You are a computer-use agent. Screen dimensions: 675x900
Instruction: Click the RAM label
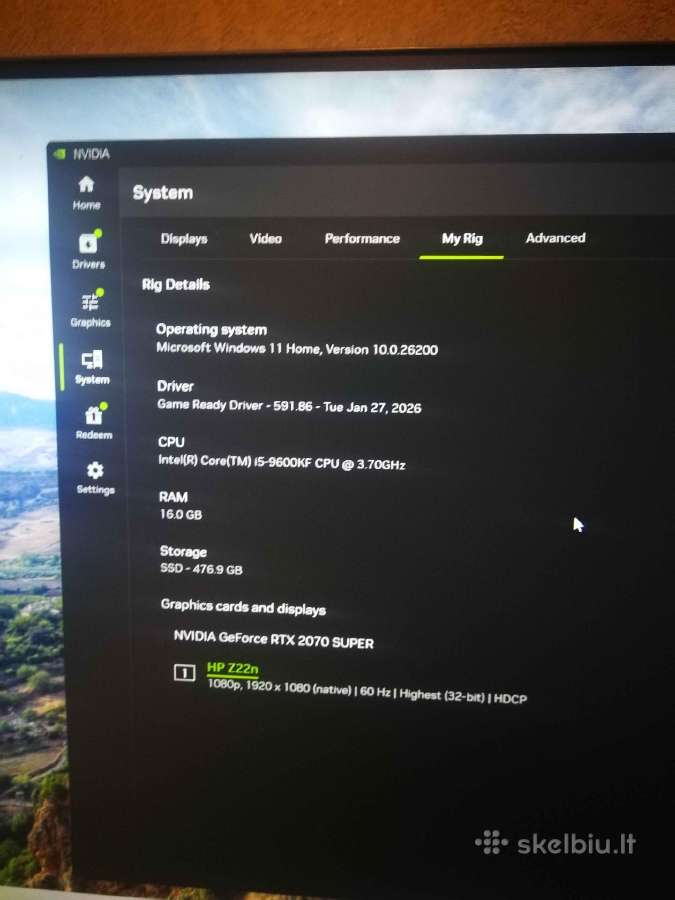coord(173,497)
